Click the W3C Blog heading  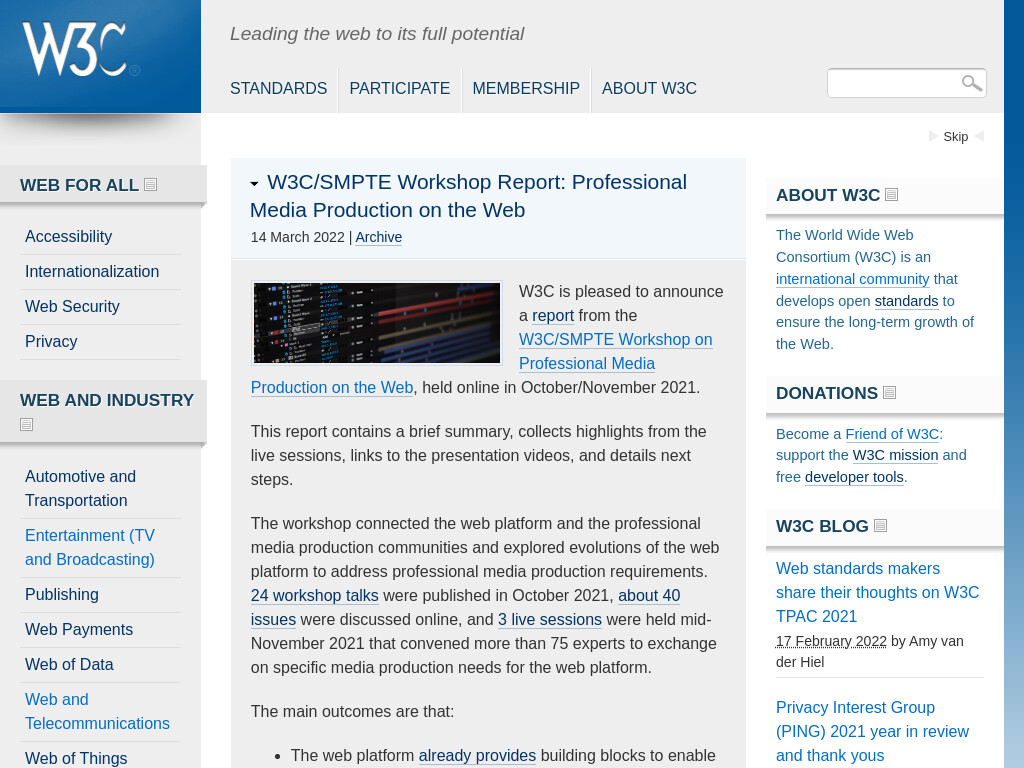click(822, 526)
